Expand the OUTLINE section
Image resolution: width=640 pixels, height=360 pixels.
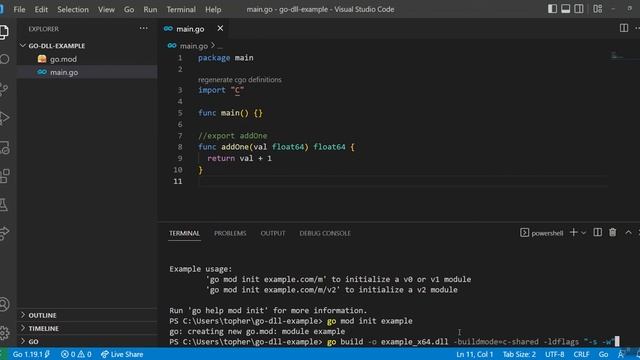pos(42,315)
